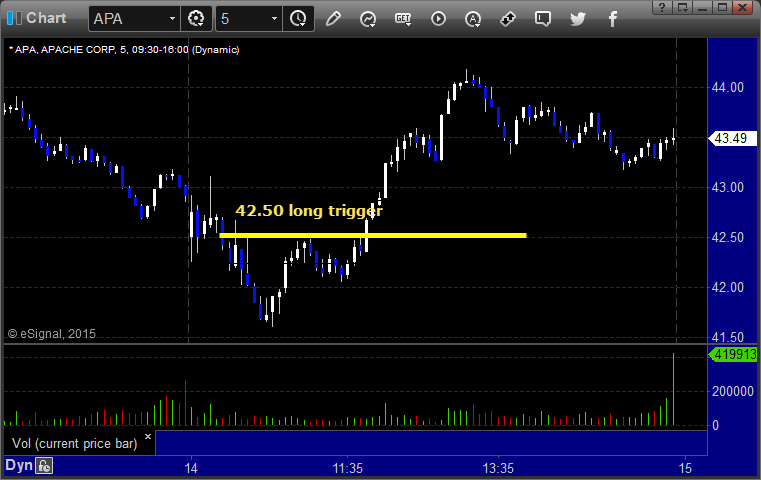Open the alerts A icon menu

(473, 19)
